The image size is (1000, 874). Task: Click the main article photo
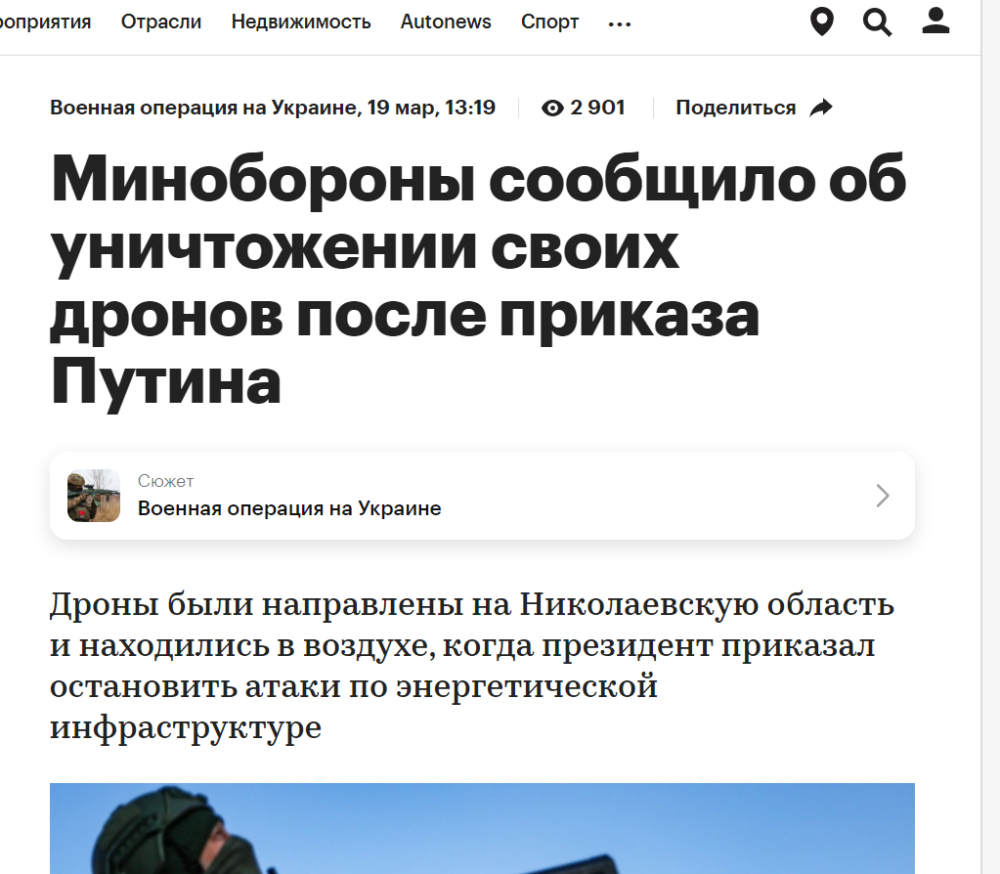[482, 828]
